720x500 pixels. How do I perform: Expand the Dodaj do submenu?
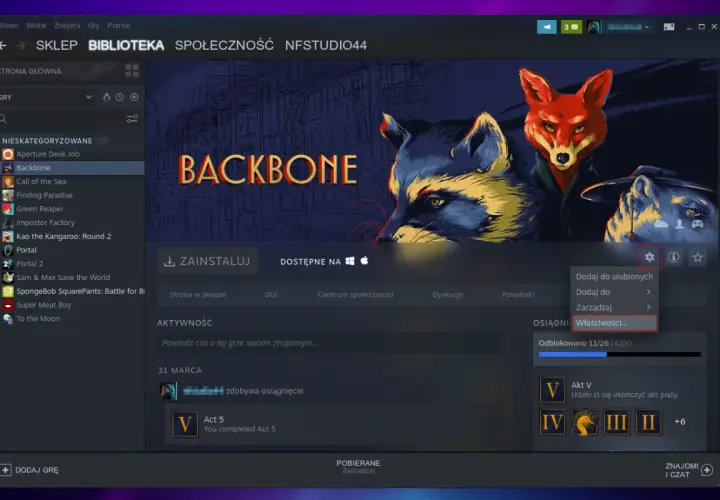tap(613, 292)
